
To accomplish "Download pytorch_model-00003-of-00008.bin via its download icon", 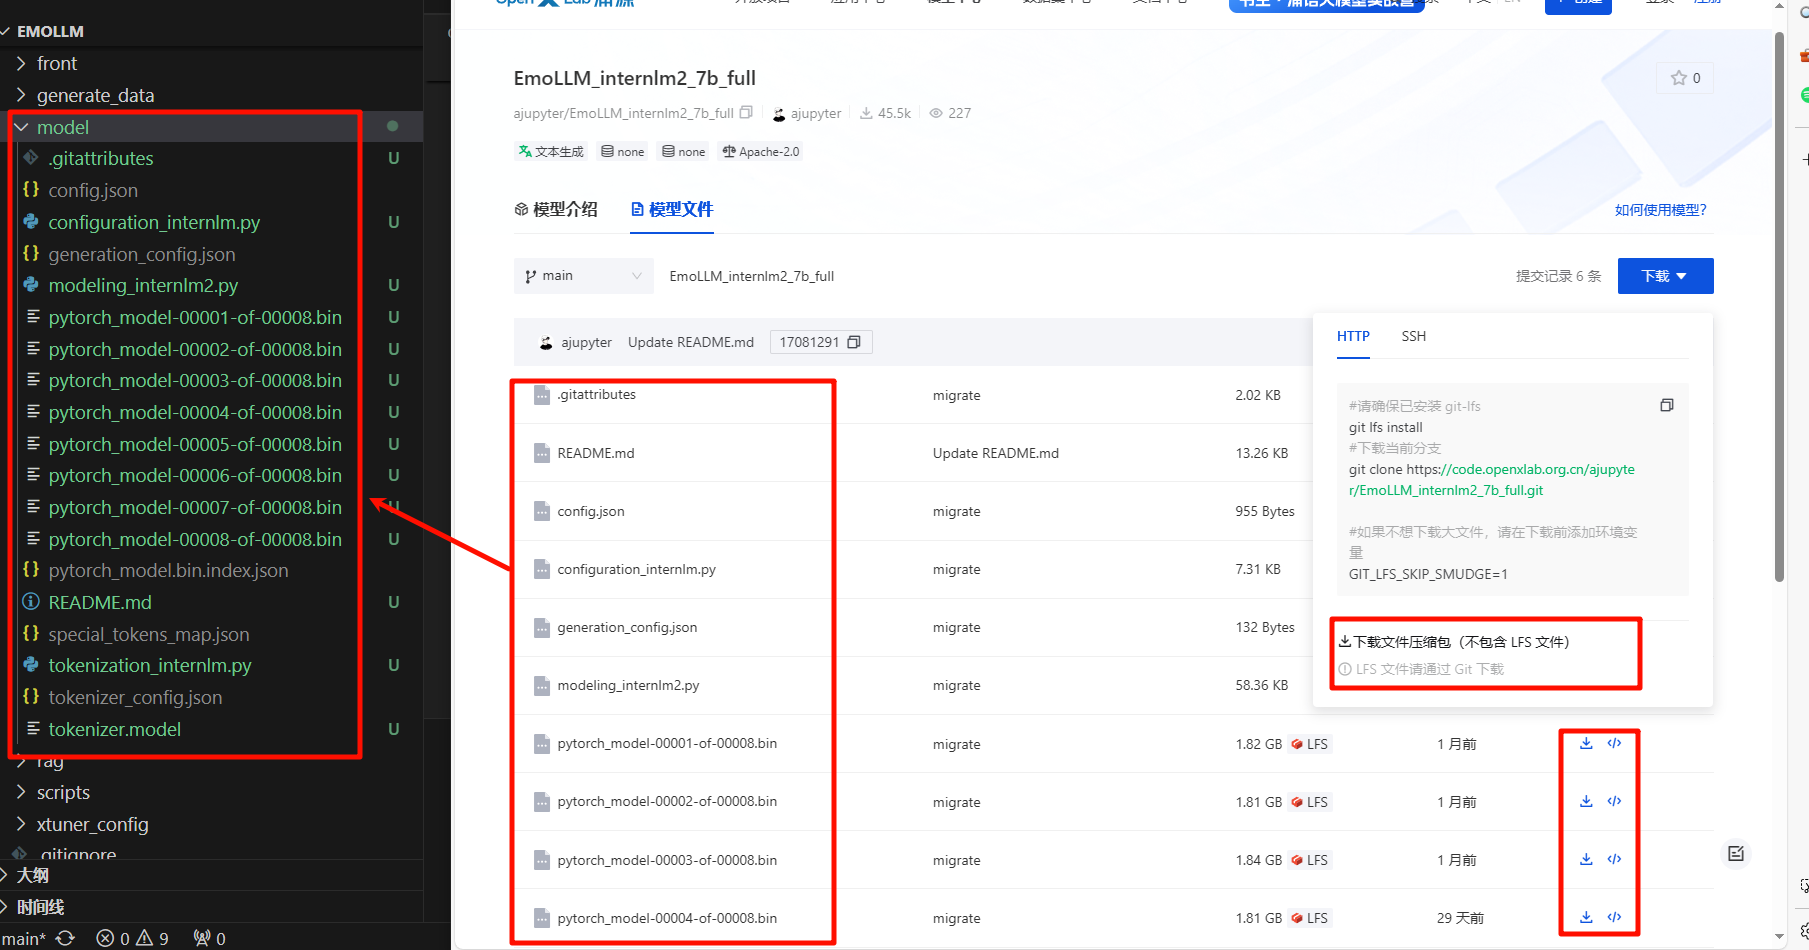I will click(x=1586, y=859).
